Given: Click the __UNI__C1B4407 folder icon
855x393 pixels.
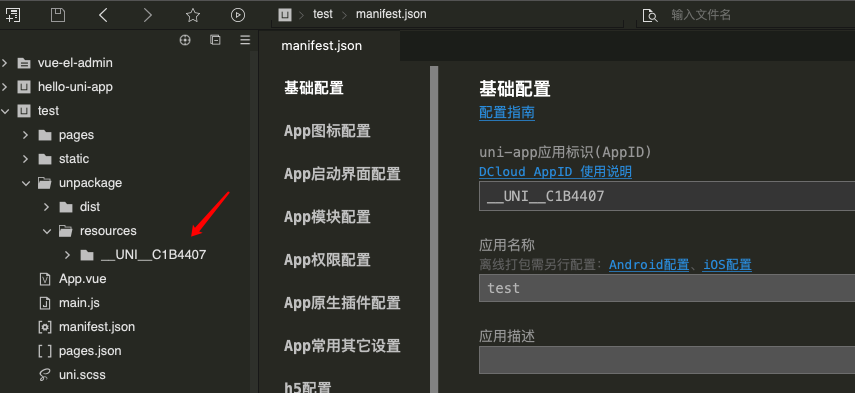Looking at the screenshot, I should (x=87, y=255).
